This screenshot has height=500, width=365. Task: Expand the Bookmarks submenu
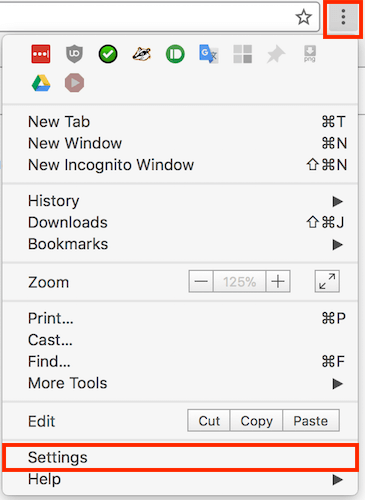180,244
